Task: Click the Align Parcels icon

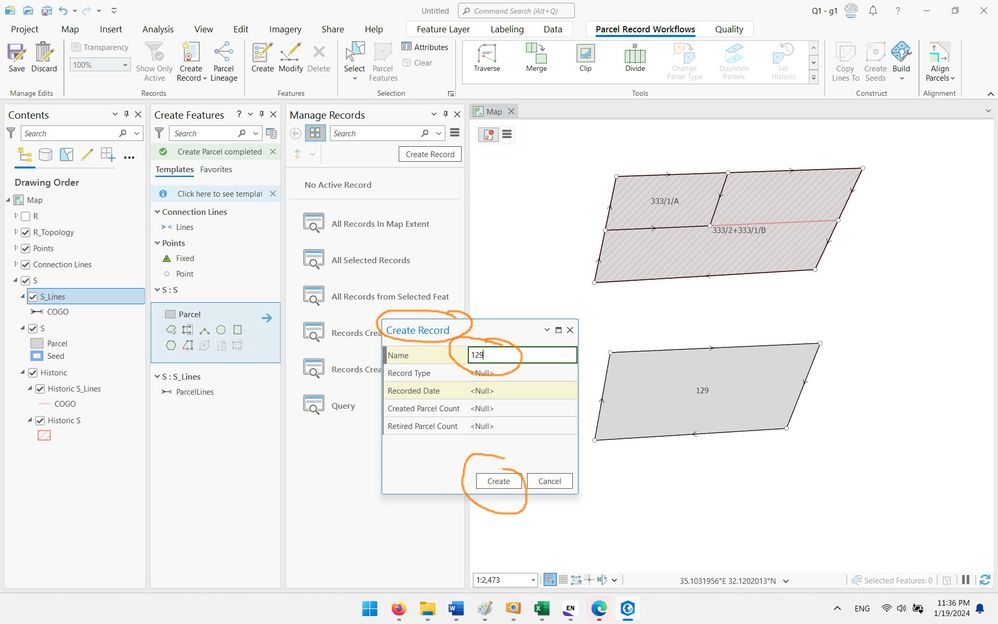Action: coord(939,52)
